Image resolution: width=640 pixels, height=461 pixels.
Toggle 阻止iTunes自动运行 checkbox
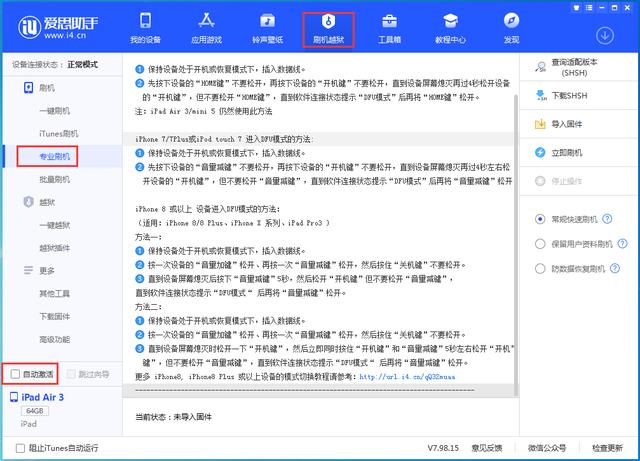click(20, 448)
